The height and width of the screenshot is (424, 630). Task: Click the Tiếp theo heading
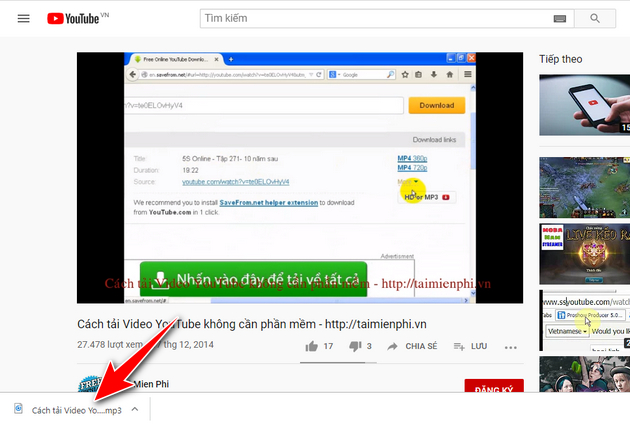560,59
